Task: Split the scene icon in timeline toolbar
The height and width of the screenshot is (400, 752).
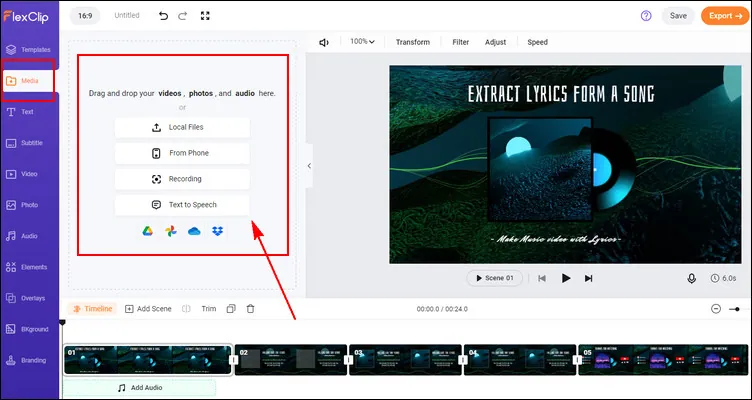Action: 186,309
